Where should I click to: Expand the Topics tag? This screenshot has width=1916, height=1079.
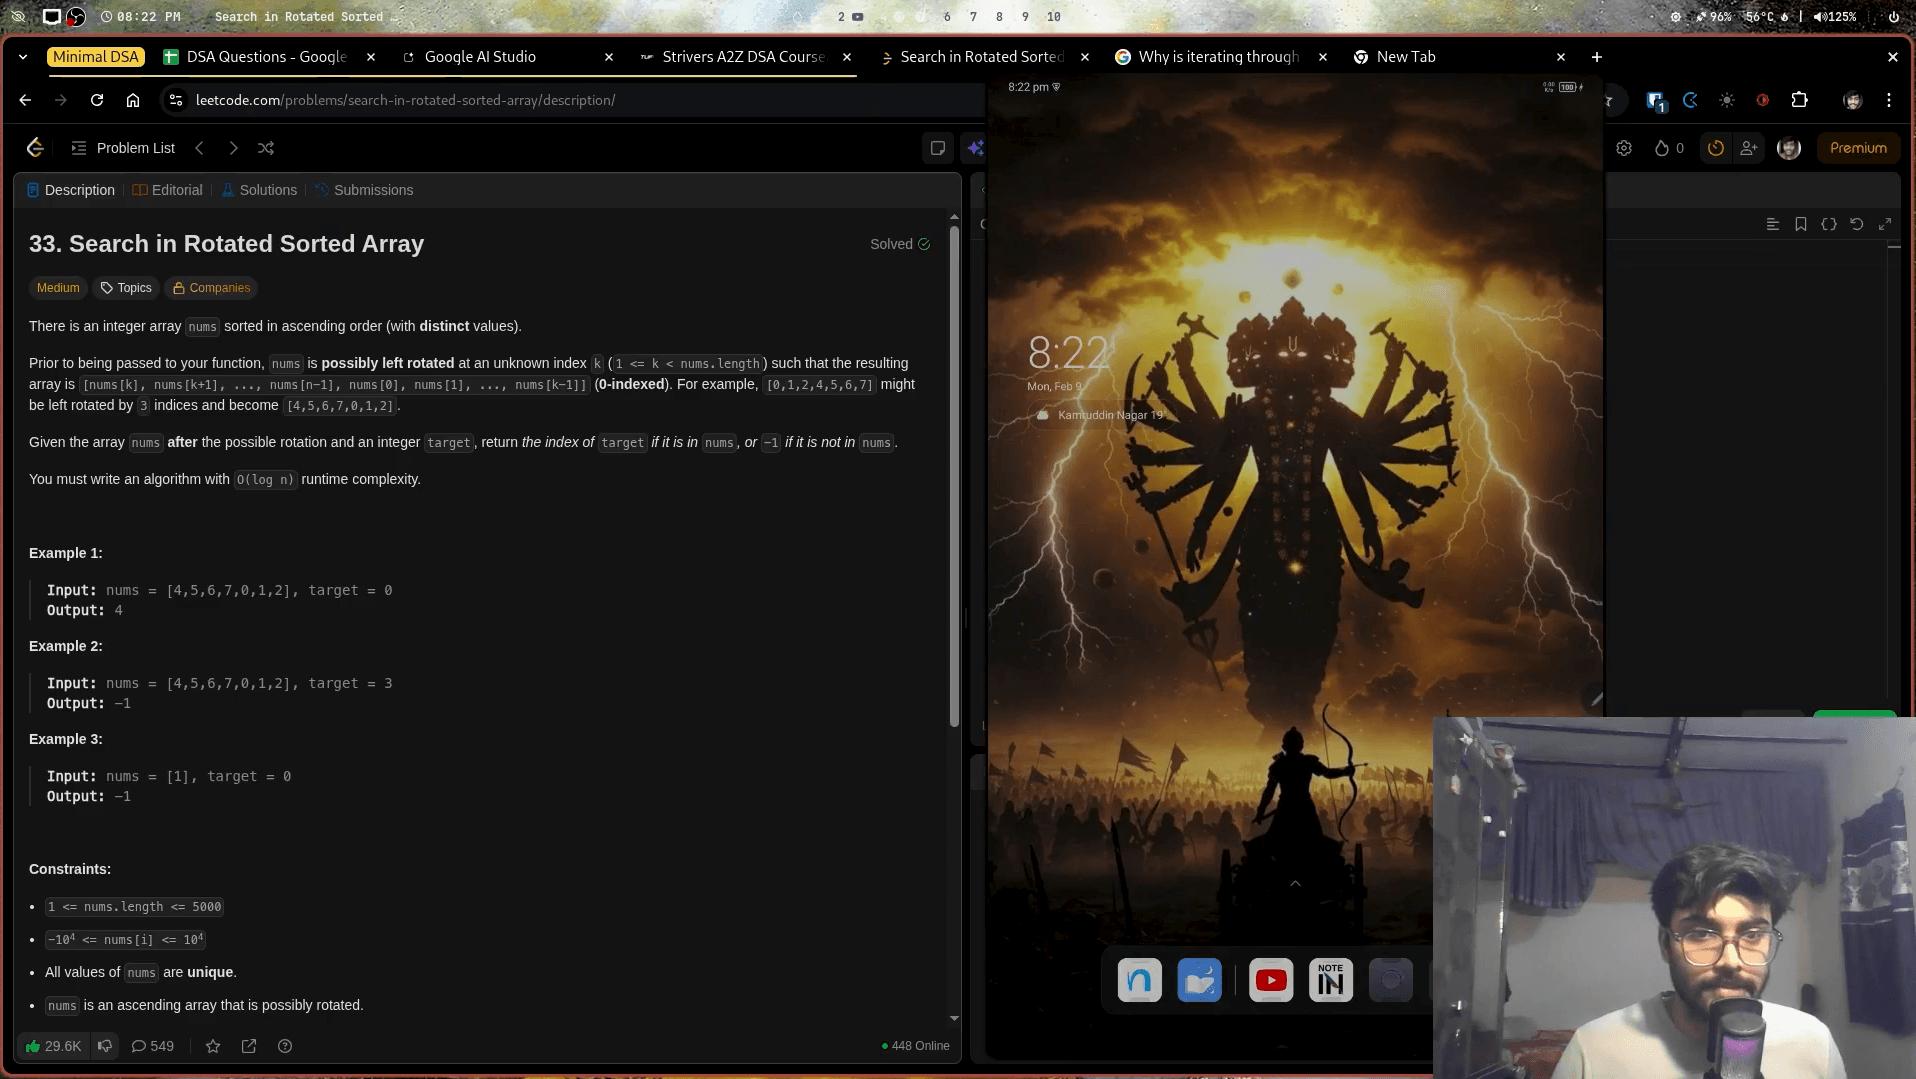pyautogui.click(x=126, y=288)
